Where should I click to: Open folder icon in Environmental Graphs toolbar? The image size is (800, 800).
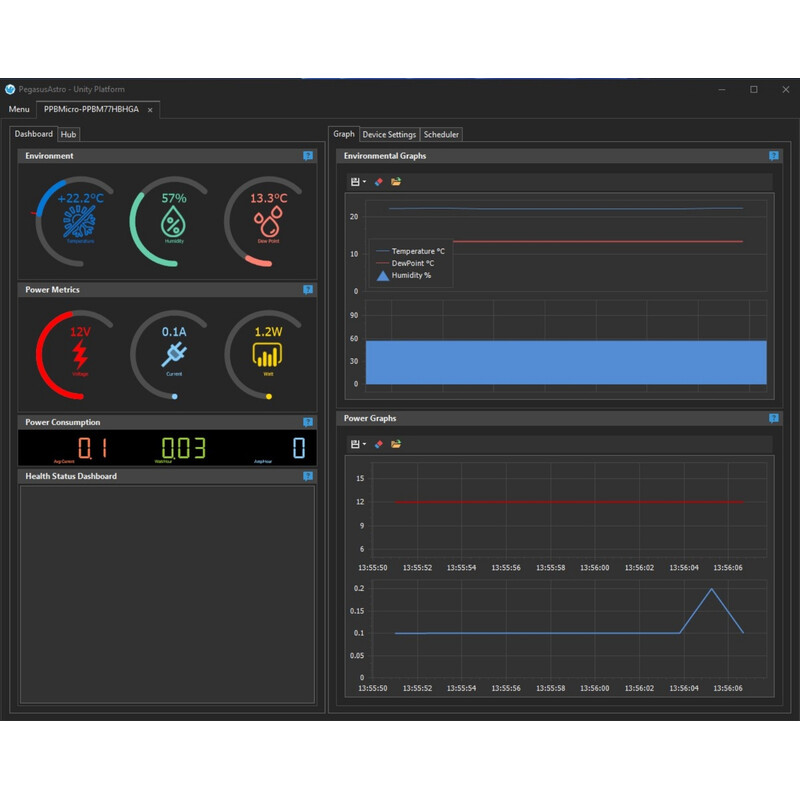(396, 182)
